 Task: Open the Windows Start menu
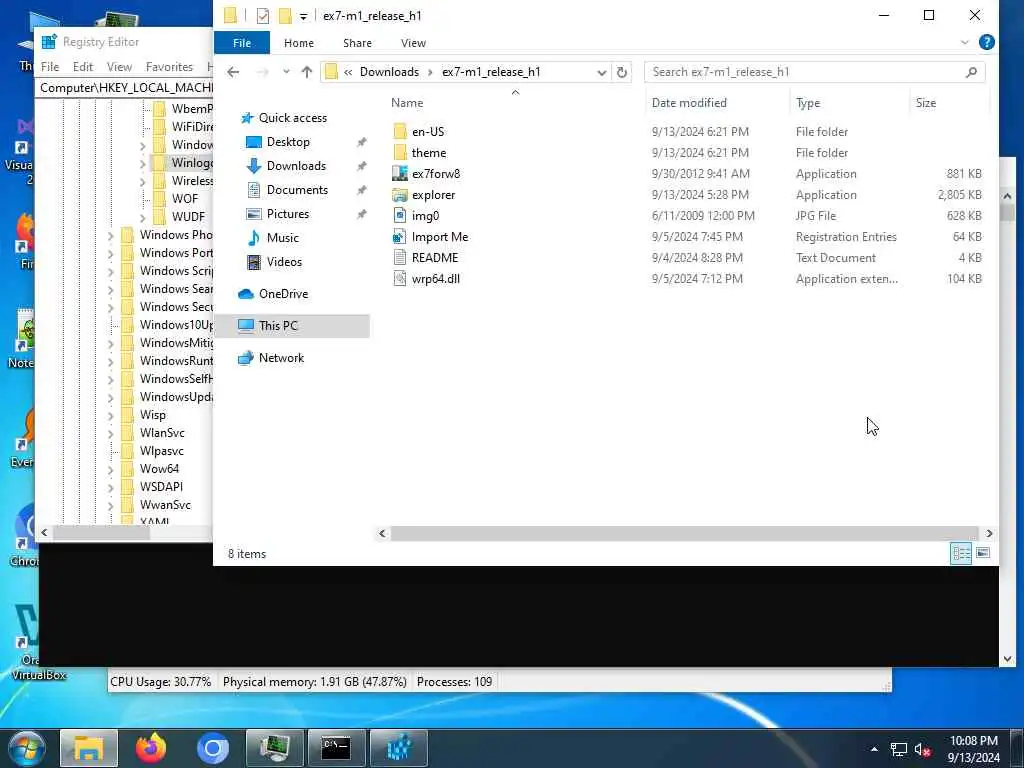tap(25, 748)
